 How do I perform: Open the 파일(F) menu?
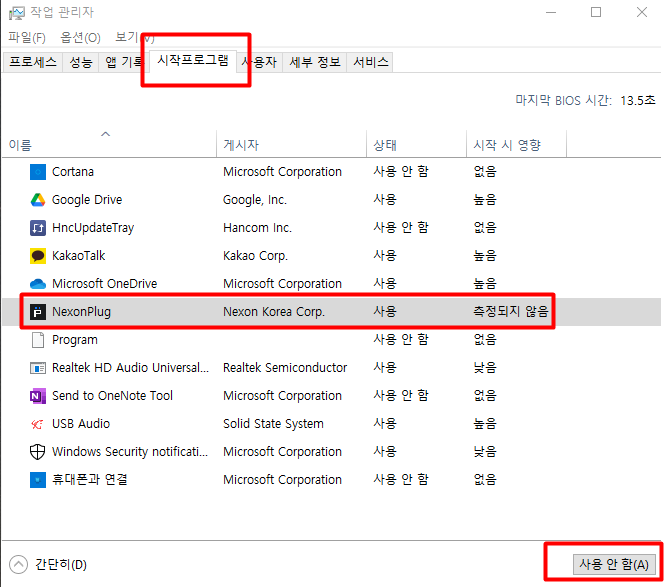(27, 38)
